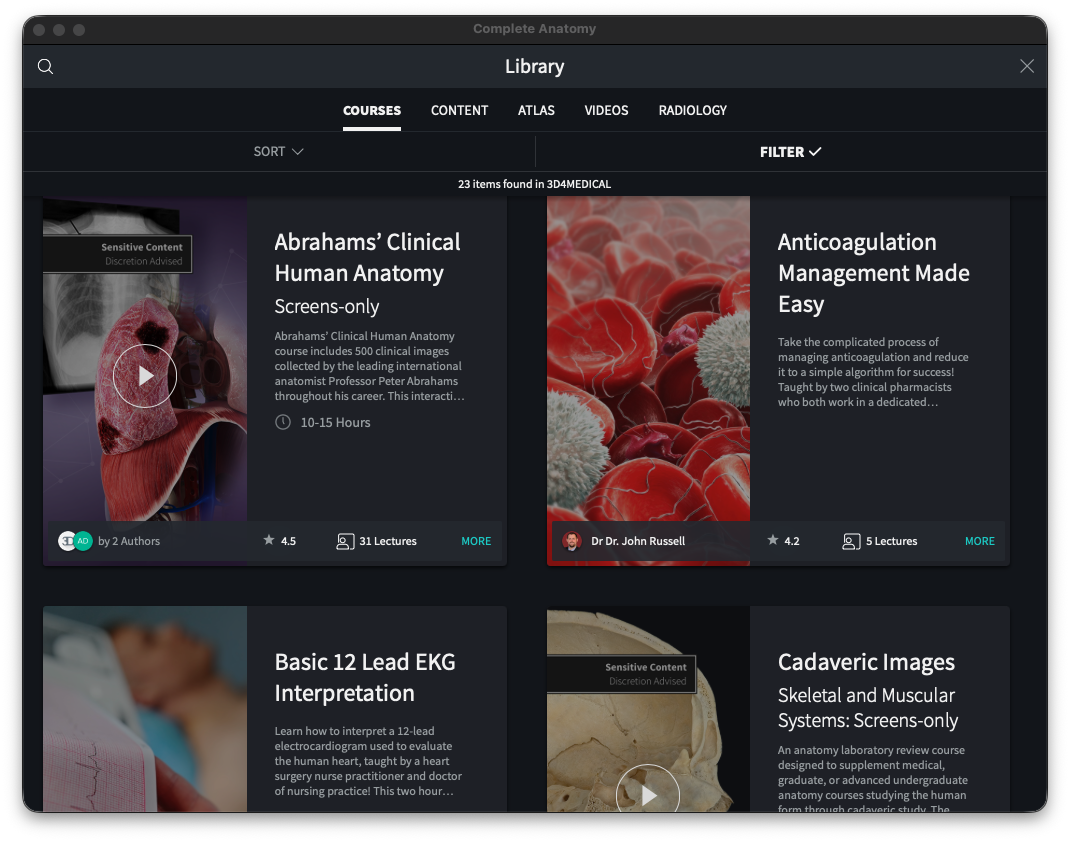This screenshot has width=1070, height=842.
Task: Select the 'Anticoagulation Management Made Easy' title
Action: coord(873,273)
